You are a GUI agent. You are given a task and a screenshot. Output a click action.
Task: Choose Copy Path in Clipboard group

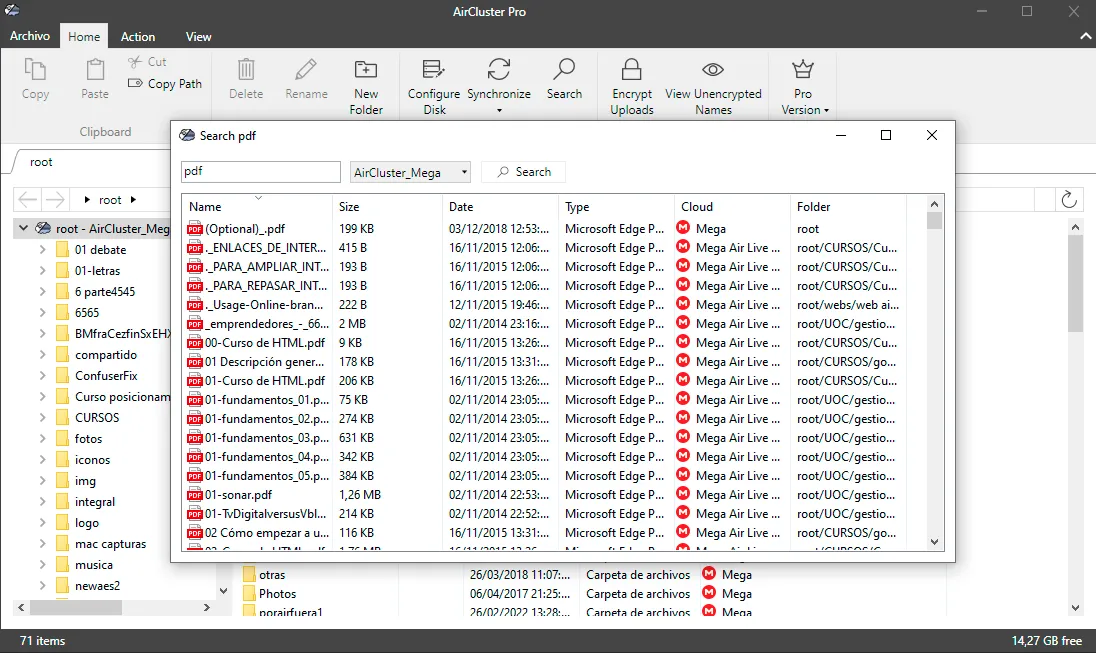[x=165, y=83]
